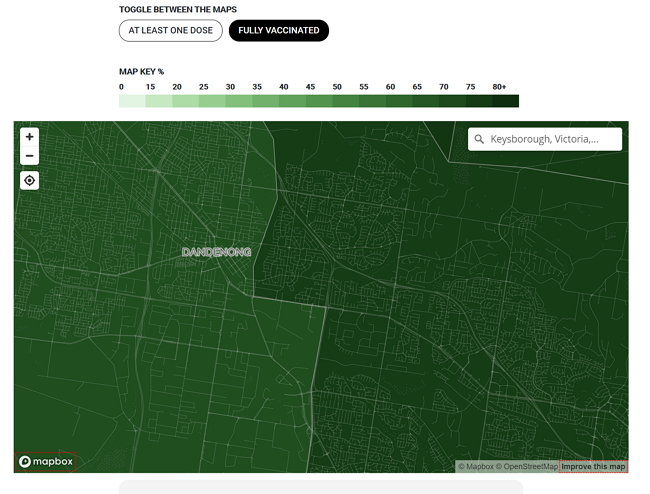650x494 pixels.
Task: Zoom in the map with plus button
Action: [29, 137]
